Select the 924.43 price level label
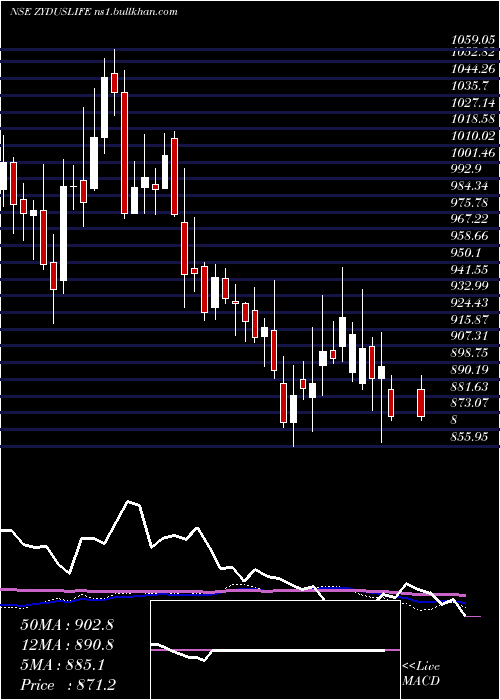 coord(470,303)
